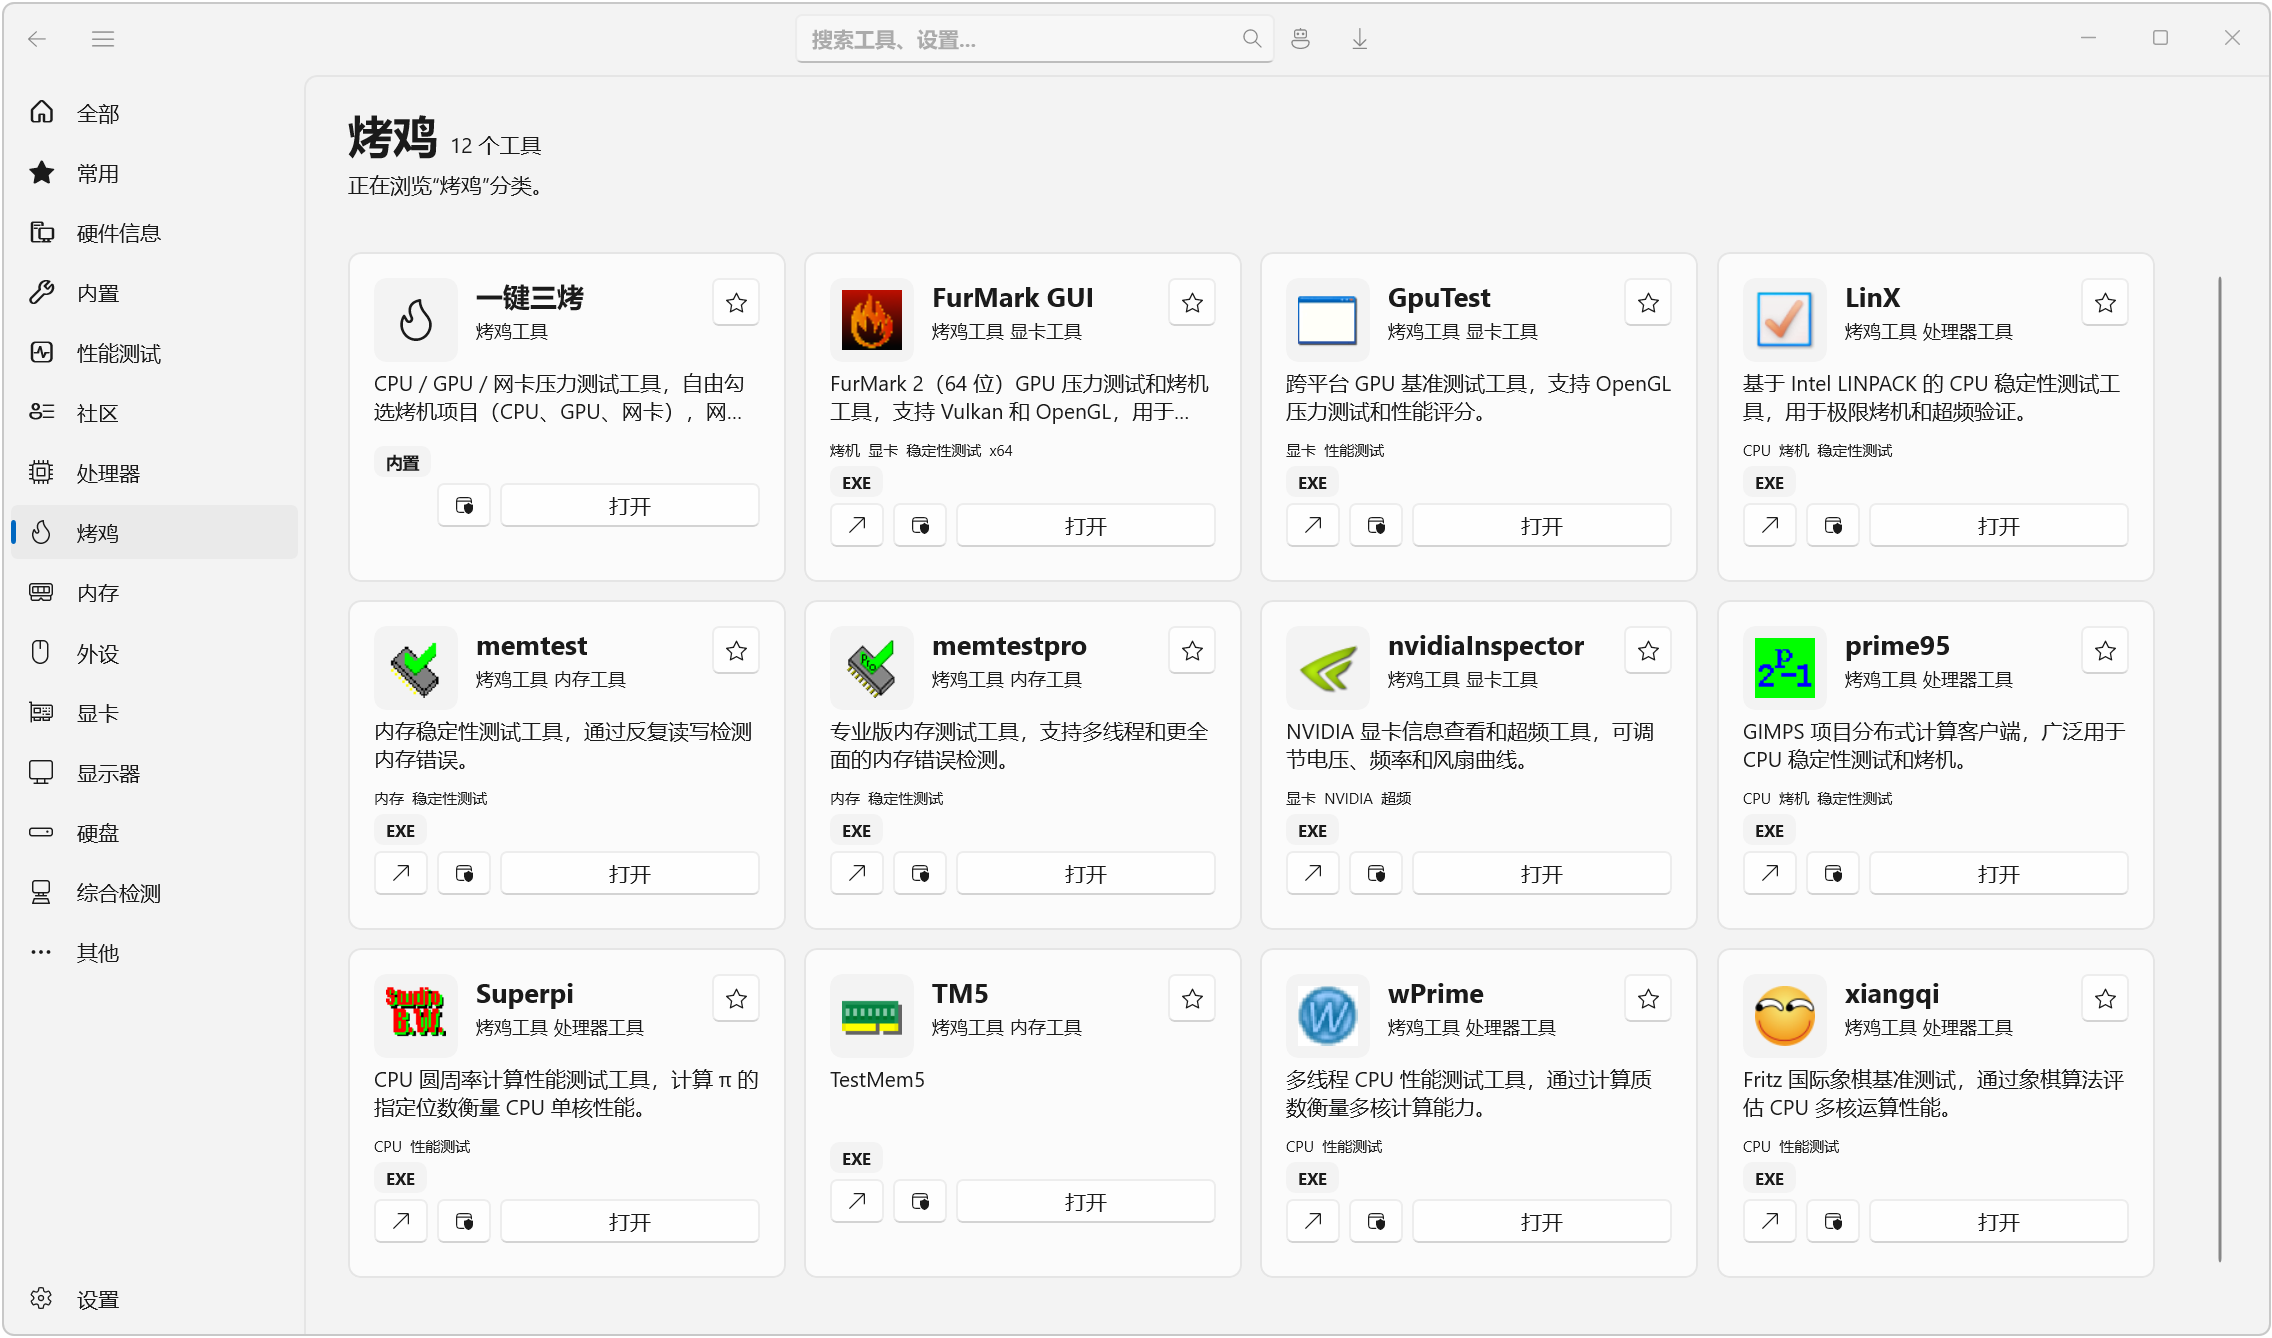The width and height of the screenshot is (2272, 1338).
Task: Select the 内存 category
Action: (x=155, y=593)
